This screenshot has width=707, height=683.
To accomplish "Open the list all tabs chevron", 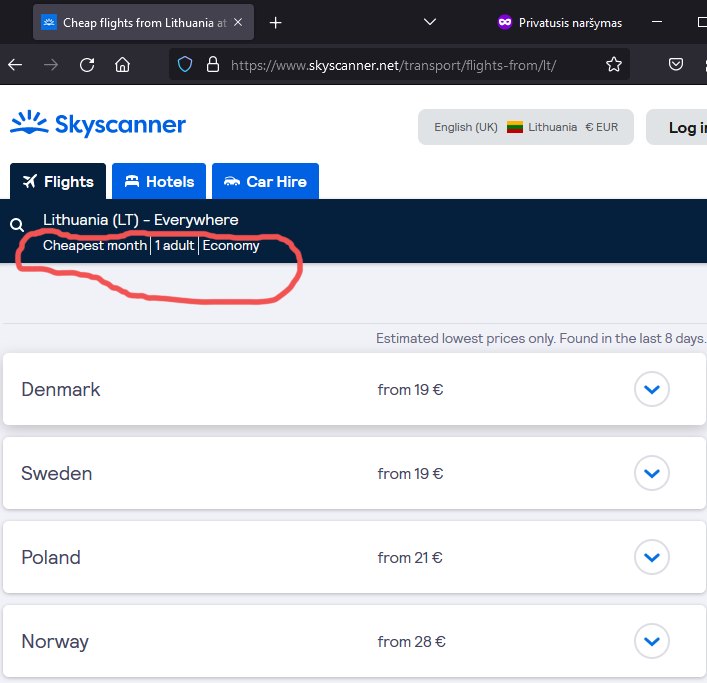I will coord(430,22).
